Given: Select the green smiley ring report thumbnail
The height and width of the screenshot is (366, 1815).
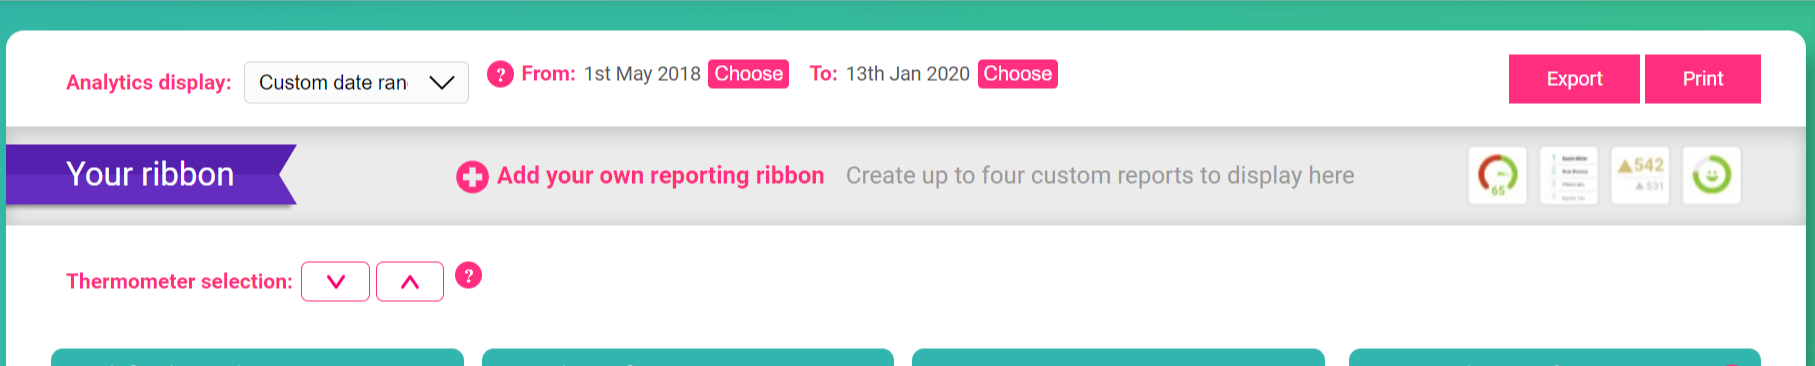Looking at the screenshot, I should tap(1711, 175).
